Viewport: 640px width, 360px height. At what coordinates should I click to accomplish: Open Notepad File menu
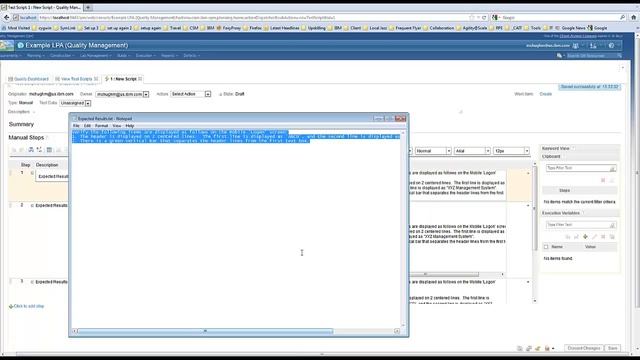76,126
